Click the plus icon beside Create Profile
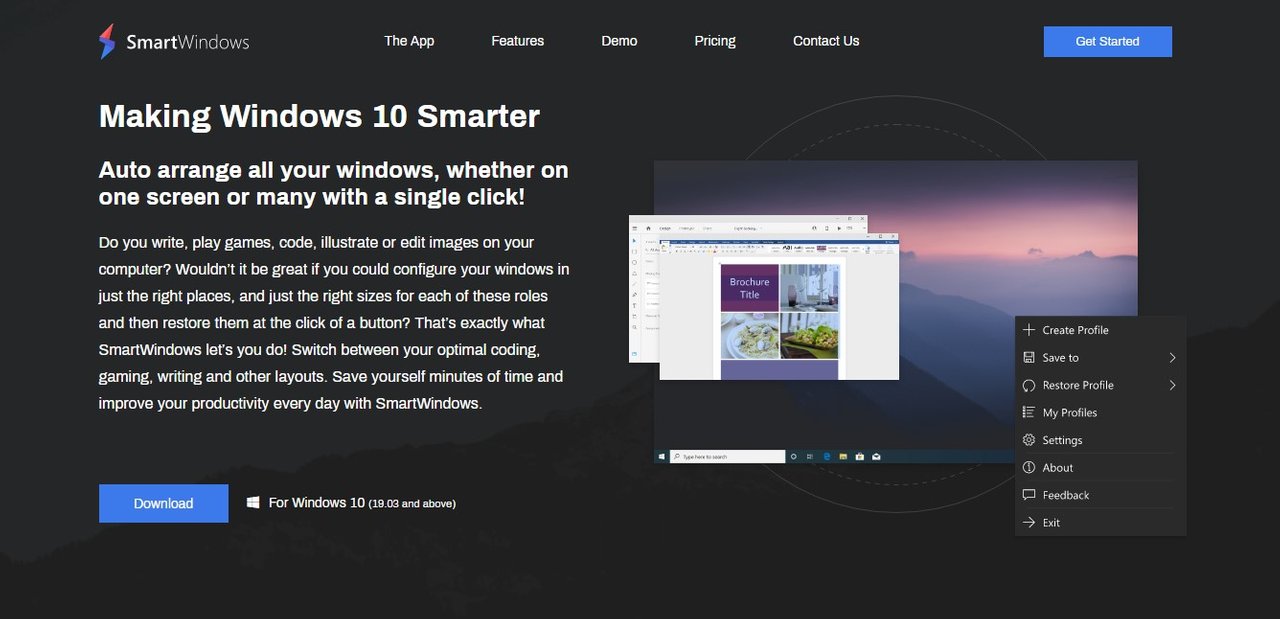 1029,330
